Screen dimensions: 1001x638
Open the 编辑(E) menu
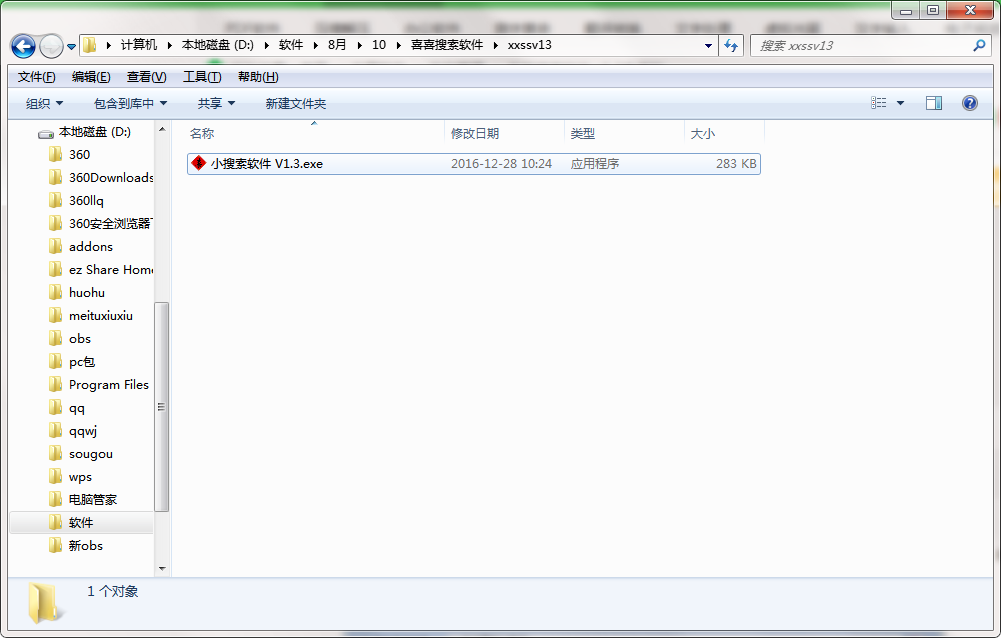coord(91,77)
